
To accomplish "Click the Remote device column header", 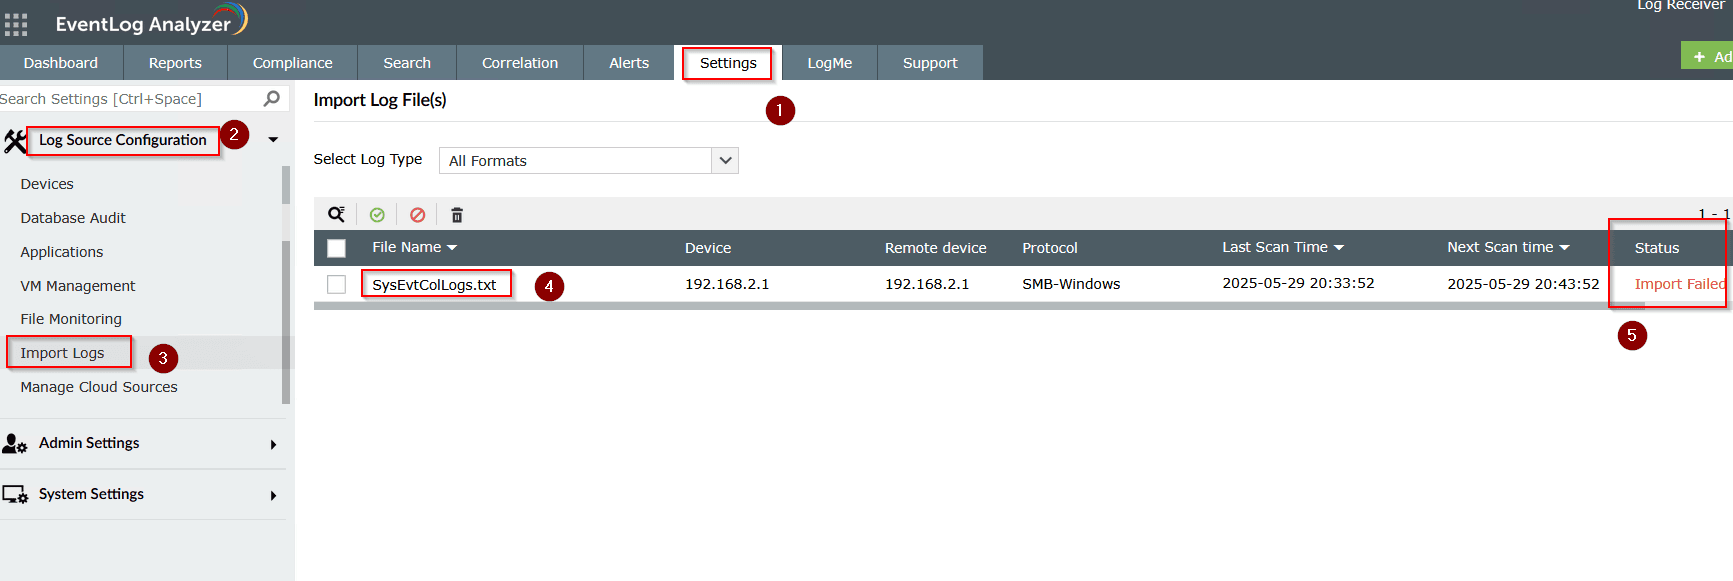I will (x=935, y=248).
